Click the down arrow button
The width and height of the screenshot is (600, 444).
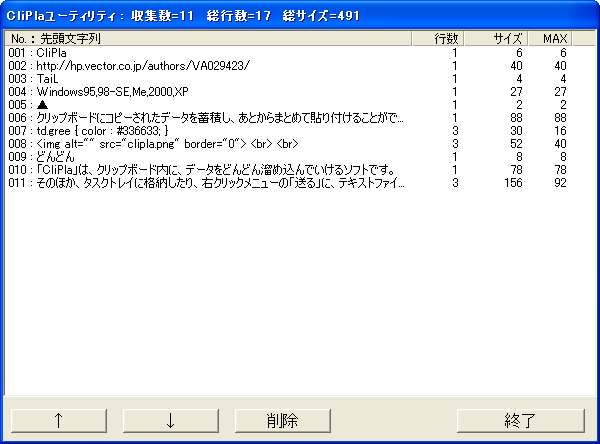pos(171,420)
